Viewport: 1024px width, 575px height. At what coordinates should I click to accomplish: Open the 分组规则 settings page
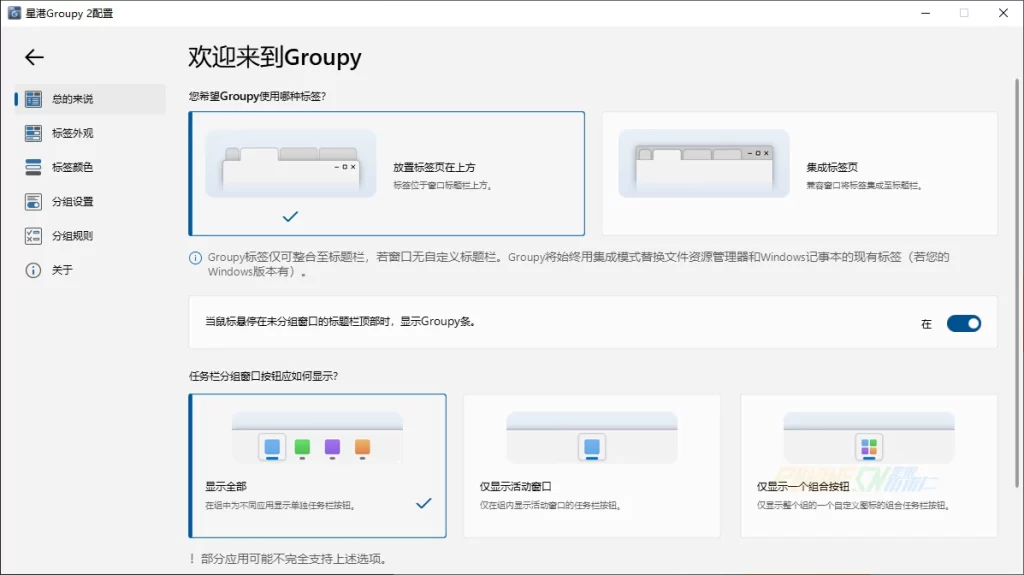point(73,236)
